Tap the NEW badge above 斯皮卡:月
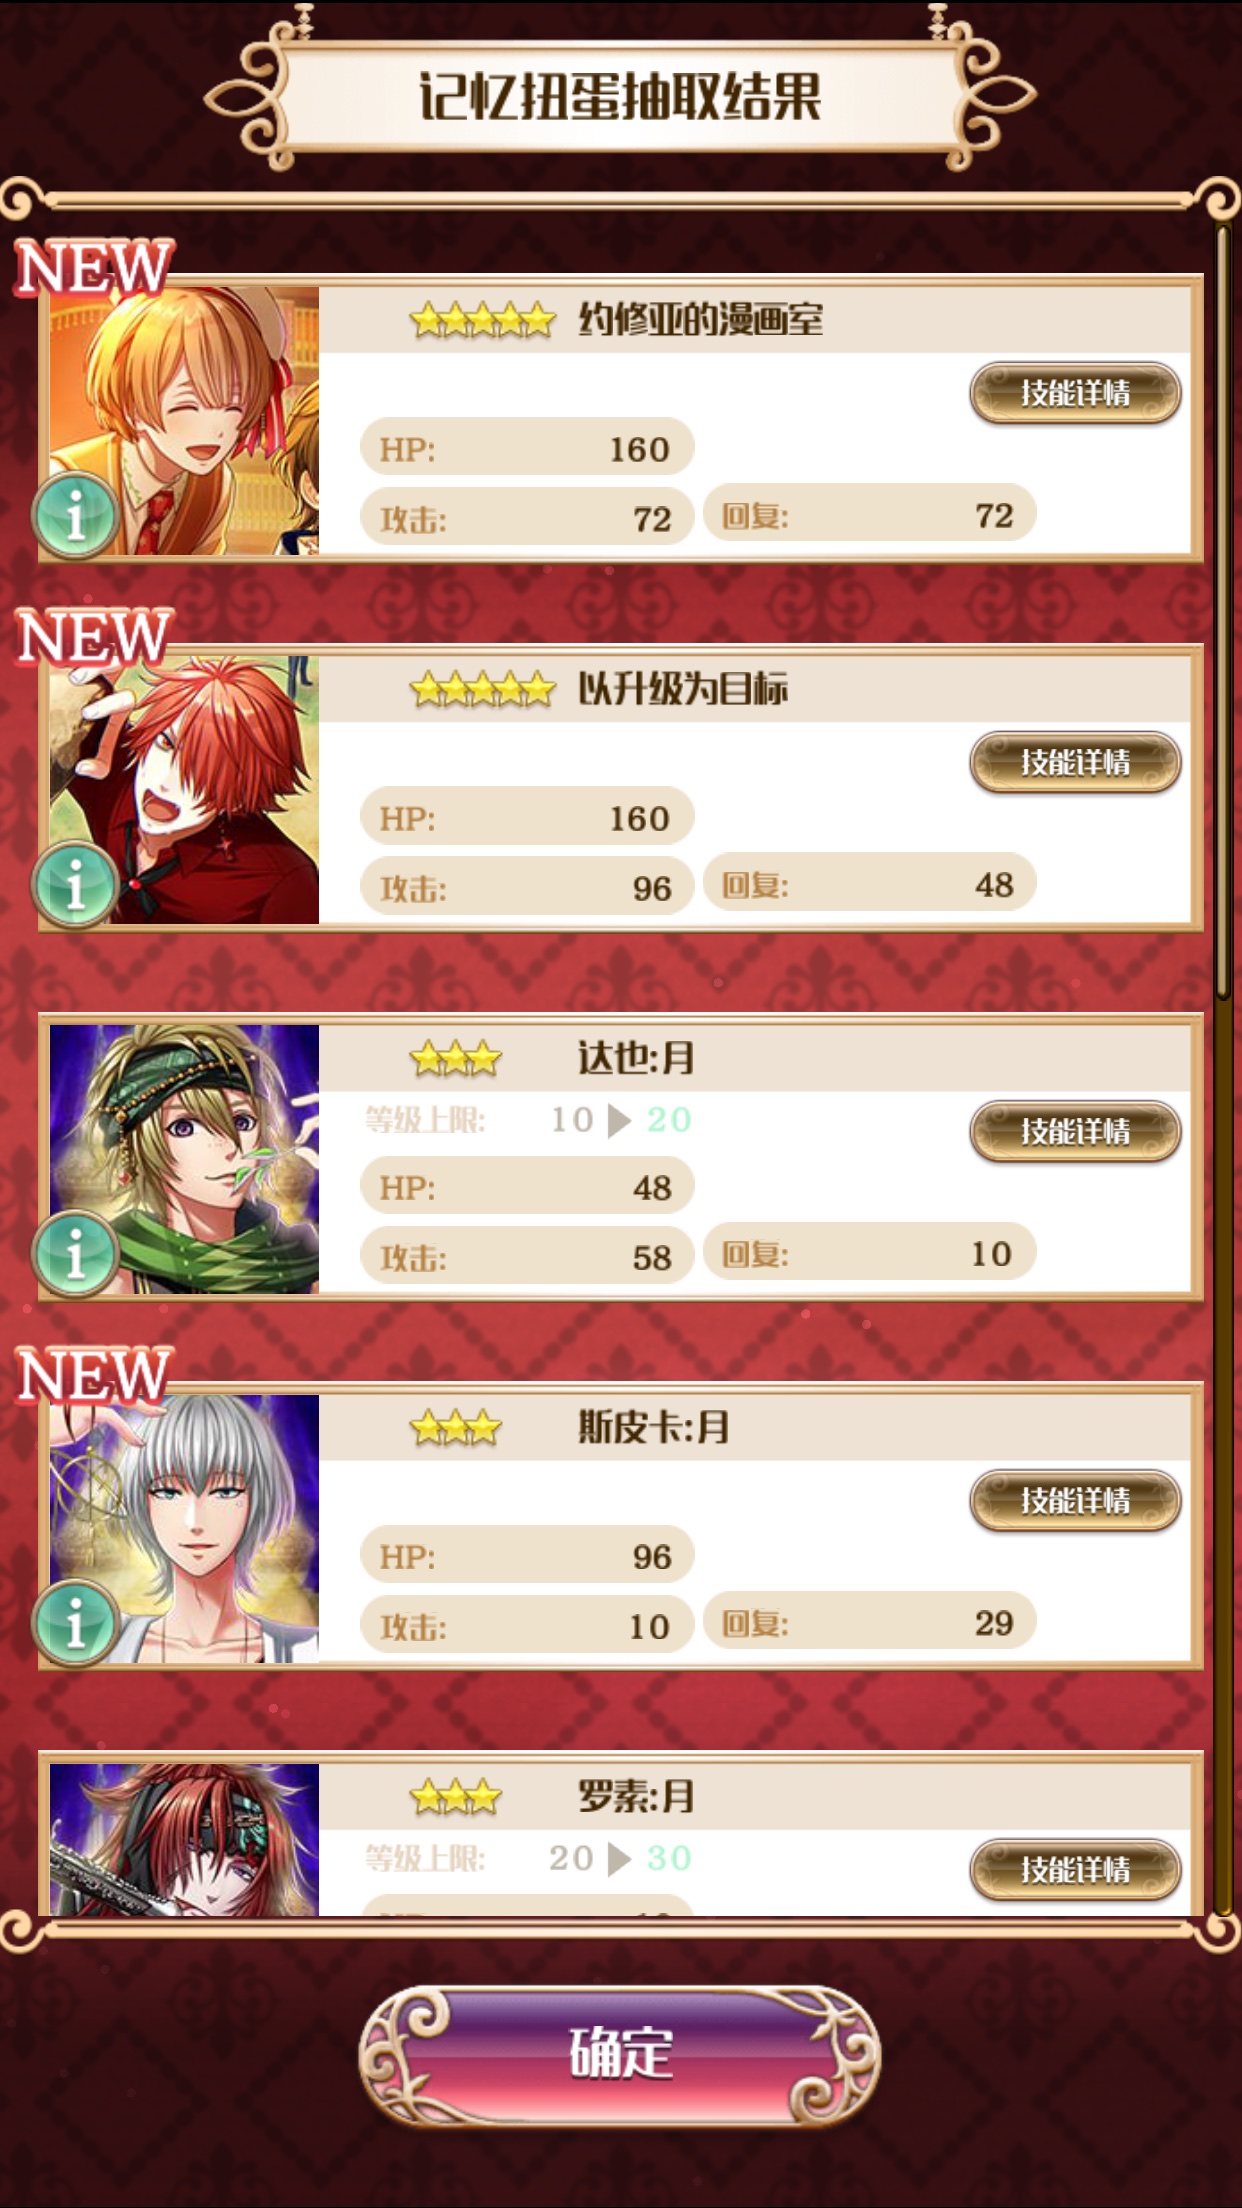The width and height of the screenshot is (1242, 2208). (x=94, y=1375)
